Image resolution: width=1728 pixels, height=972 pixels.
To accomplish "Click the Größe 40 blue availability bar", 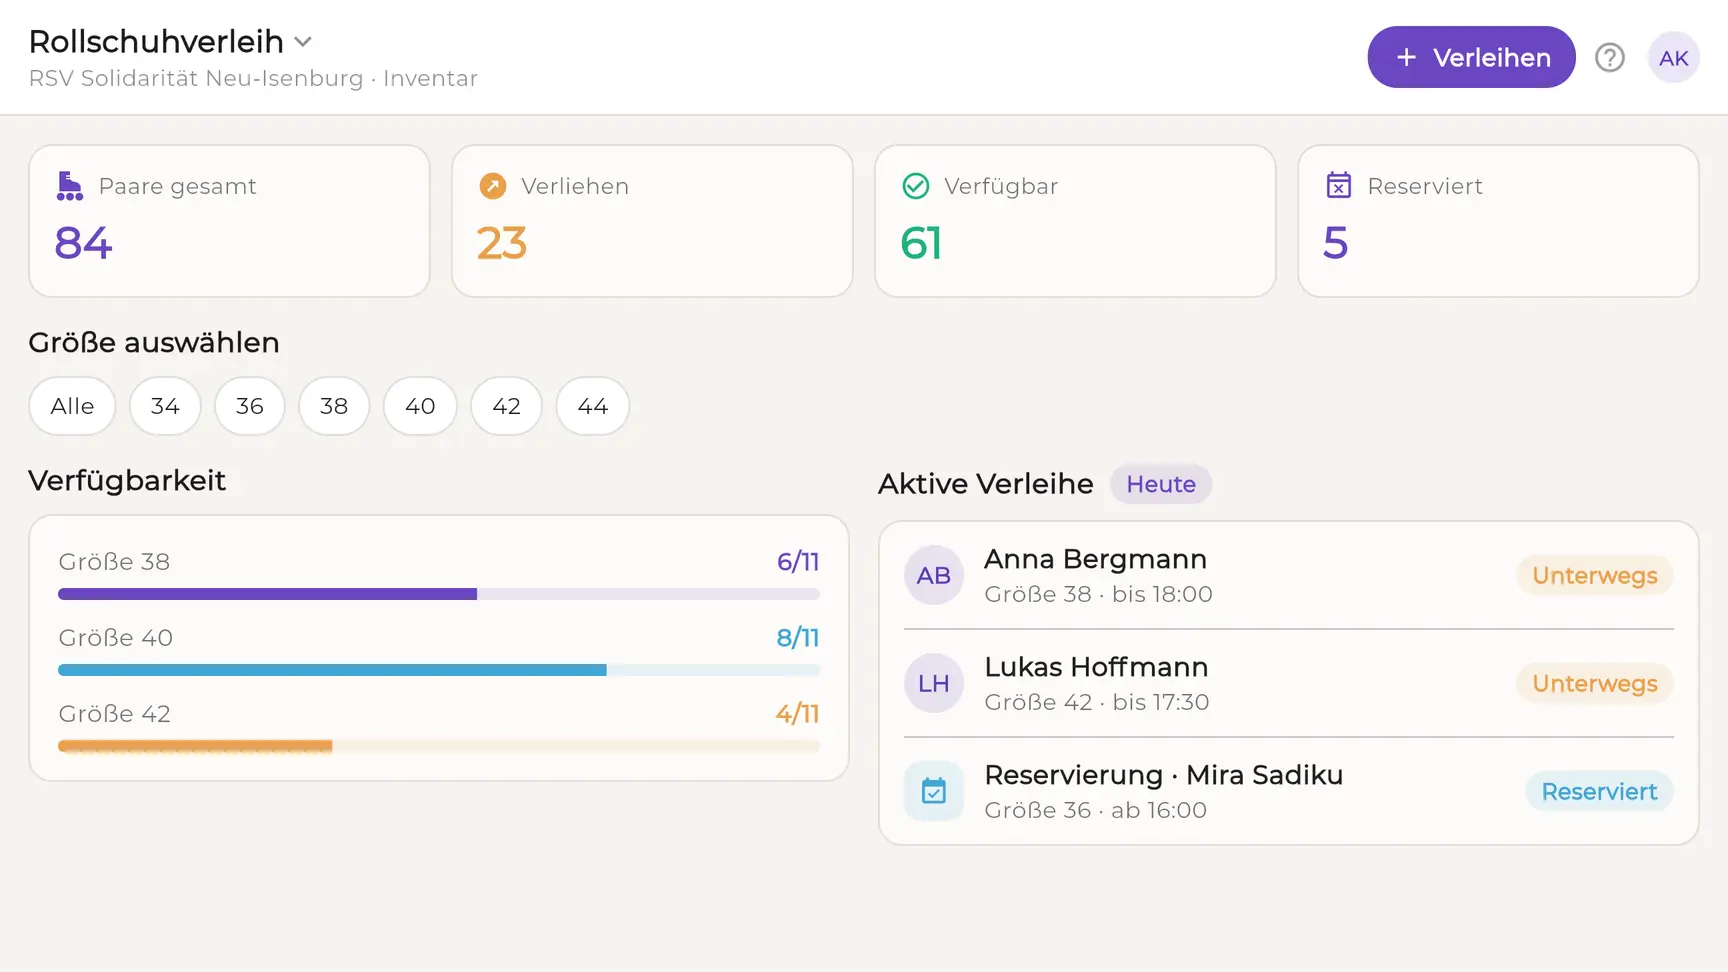I will click(x=439, y=670).
